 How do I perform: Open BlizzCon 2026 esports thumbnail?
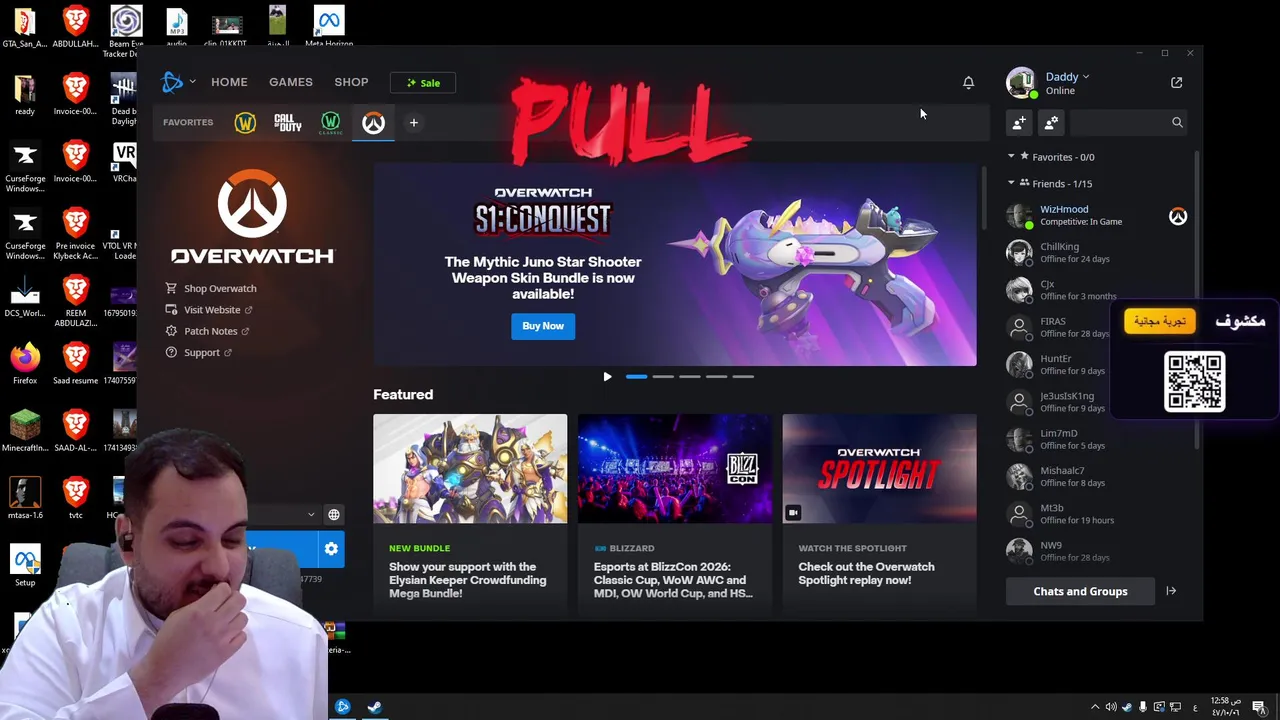click(675, 468)
